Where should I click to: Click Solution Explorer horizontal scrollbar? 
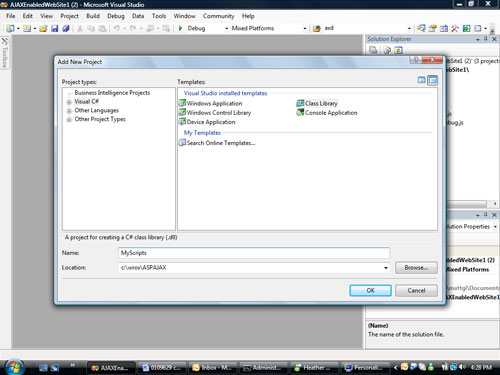click(x=467, y=203)
